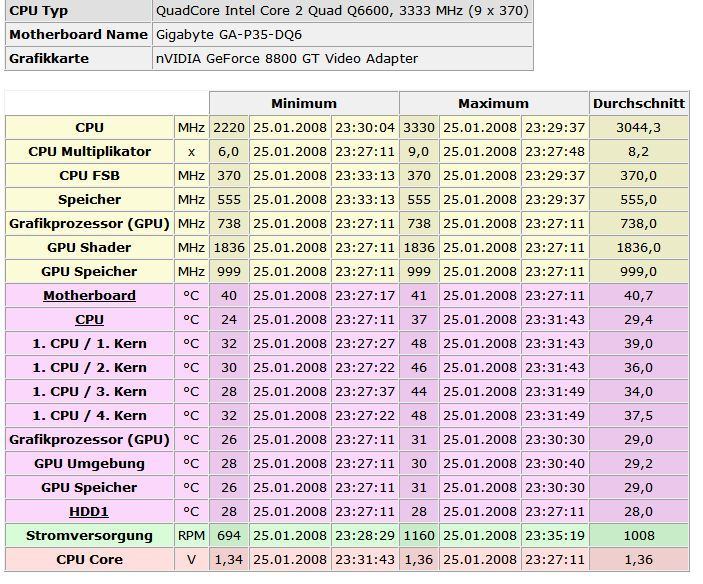The height and width of the screenshot is (584, 703).
Task: Click the Durchschnitt column header
Action: point(639,104)
